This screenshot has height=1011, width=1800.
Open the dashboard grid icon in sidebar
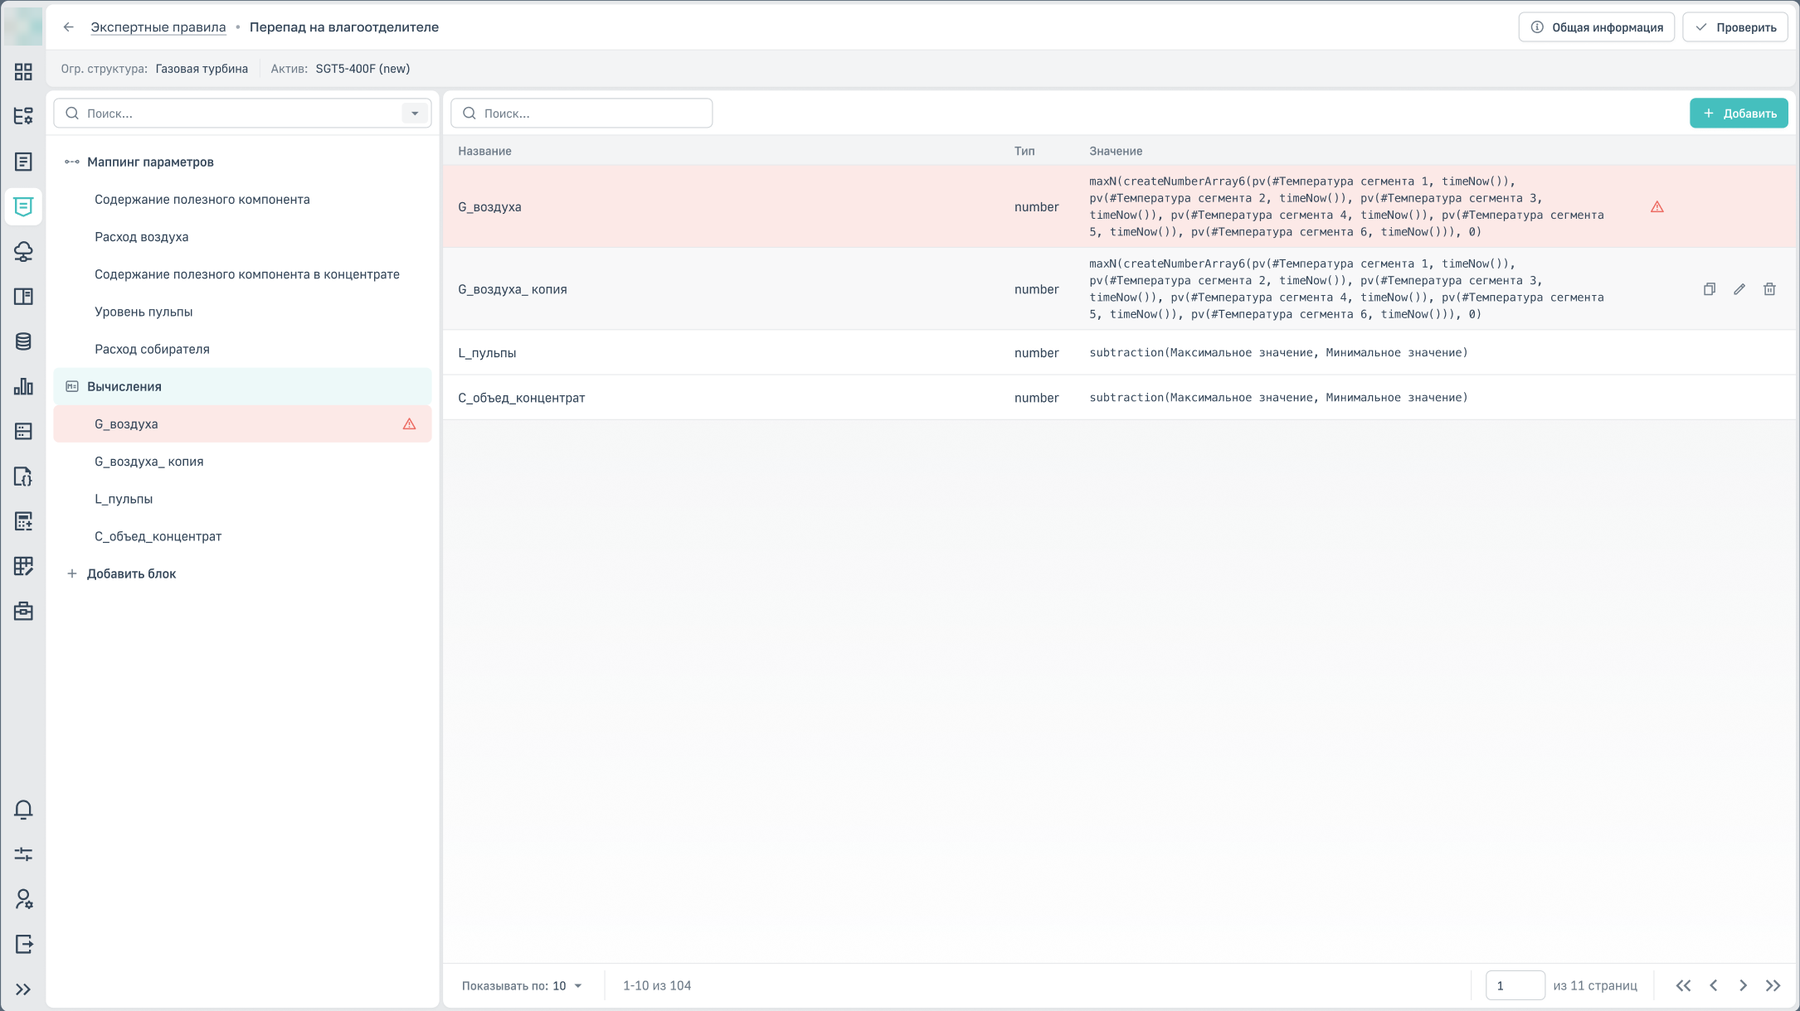tap(23, 72)
